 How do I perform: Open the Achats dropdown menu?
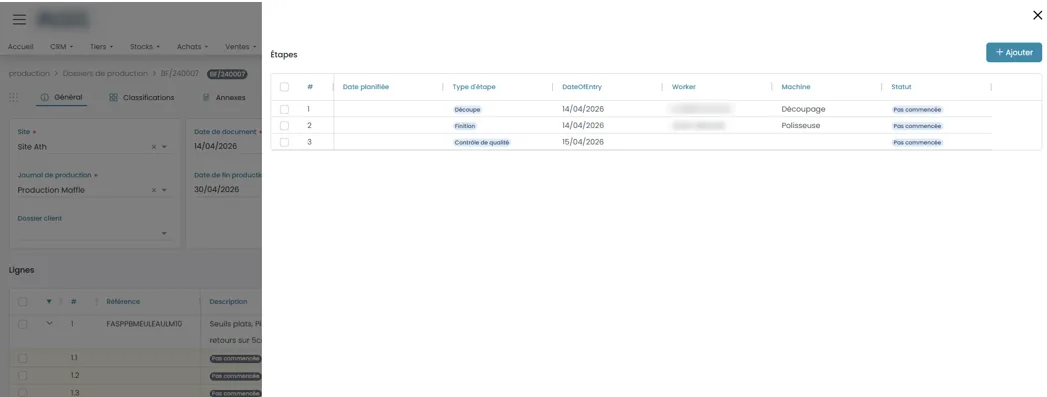192,47
